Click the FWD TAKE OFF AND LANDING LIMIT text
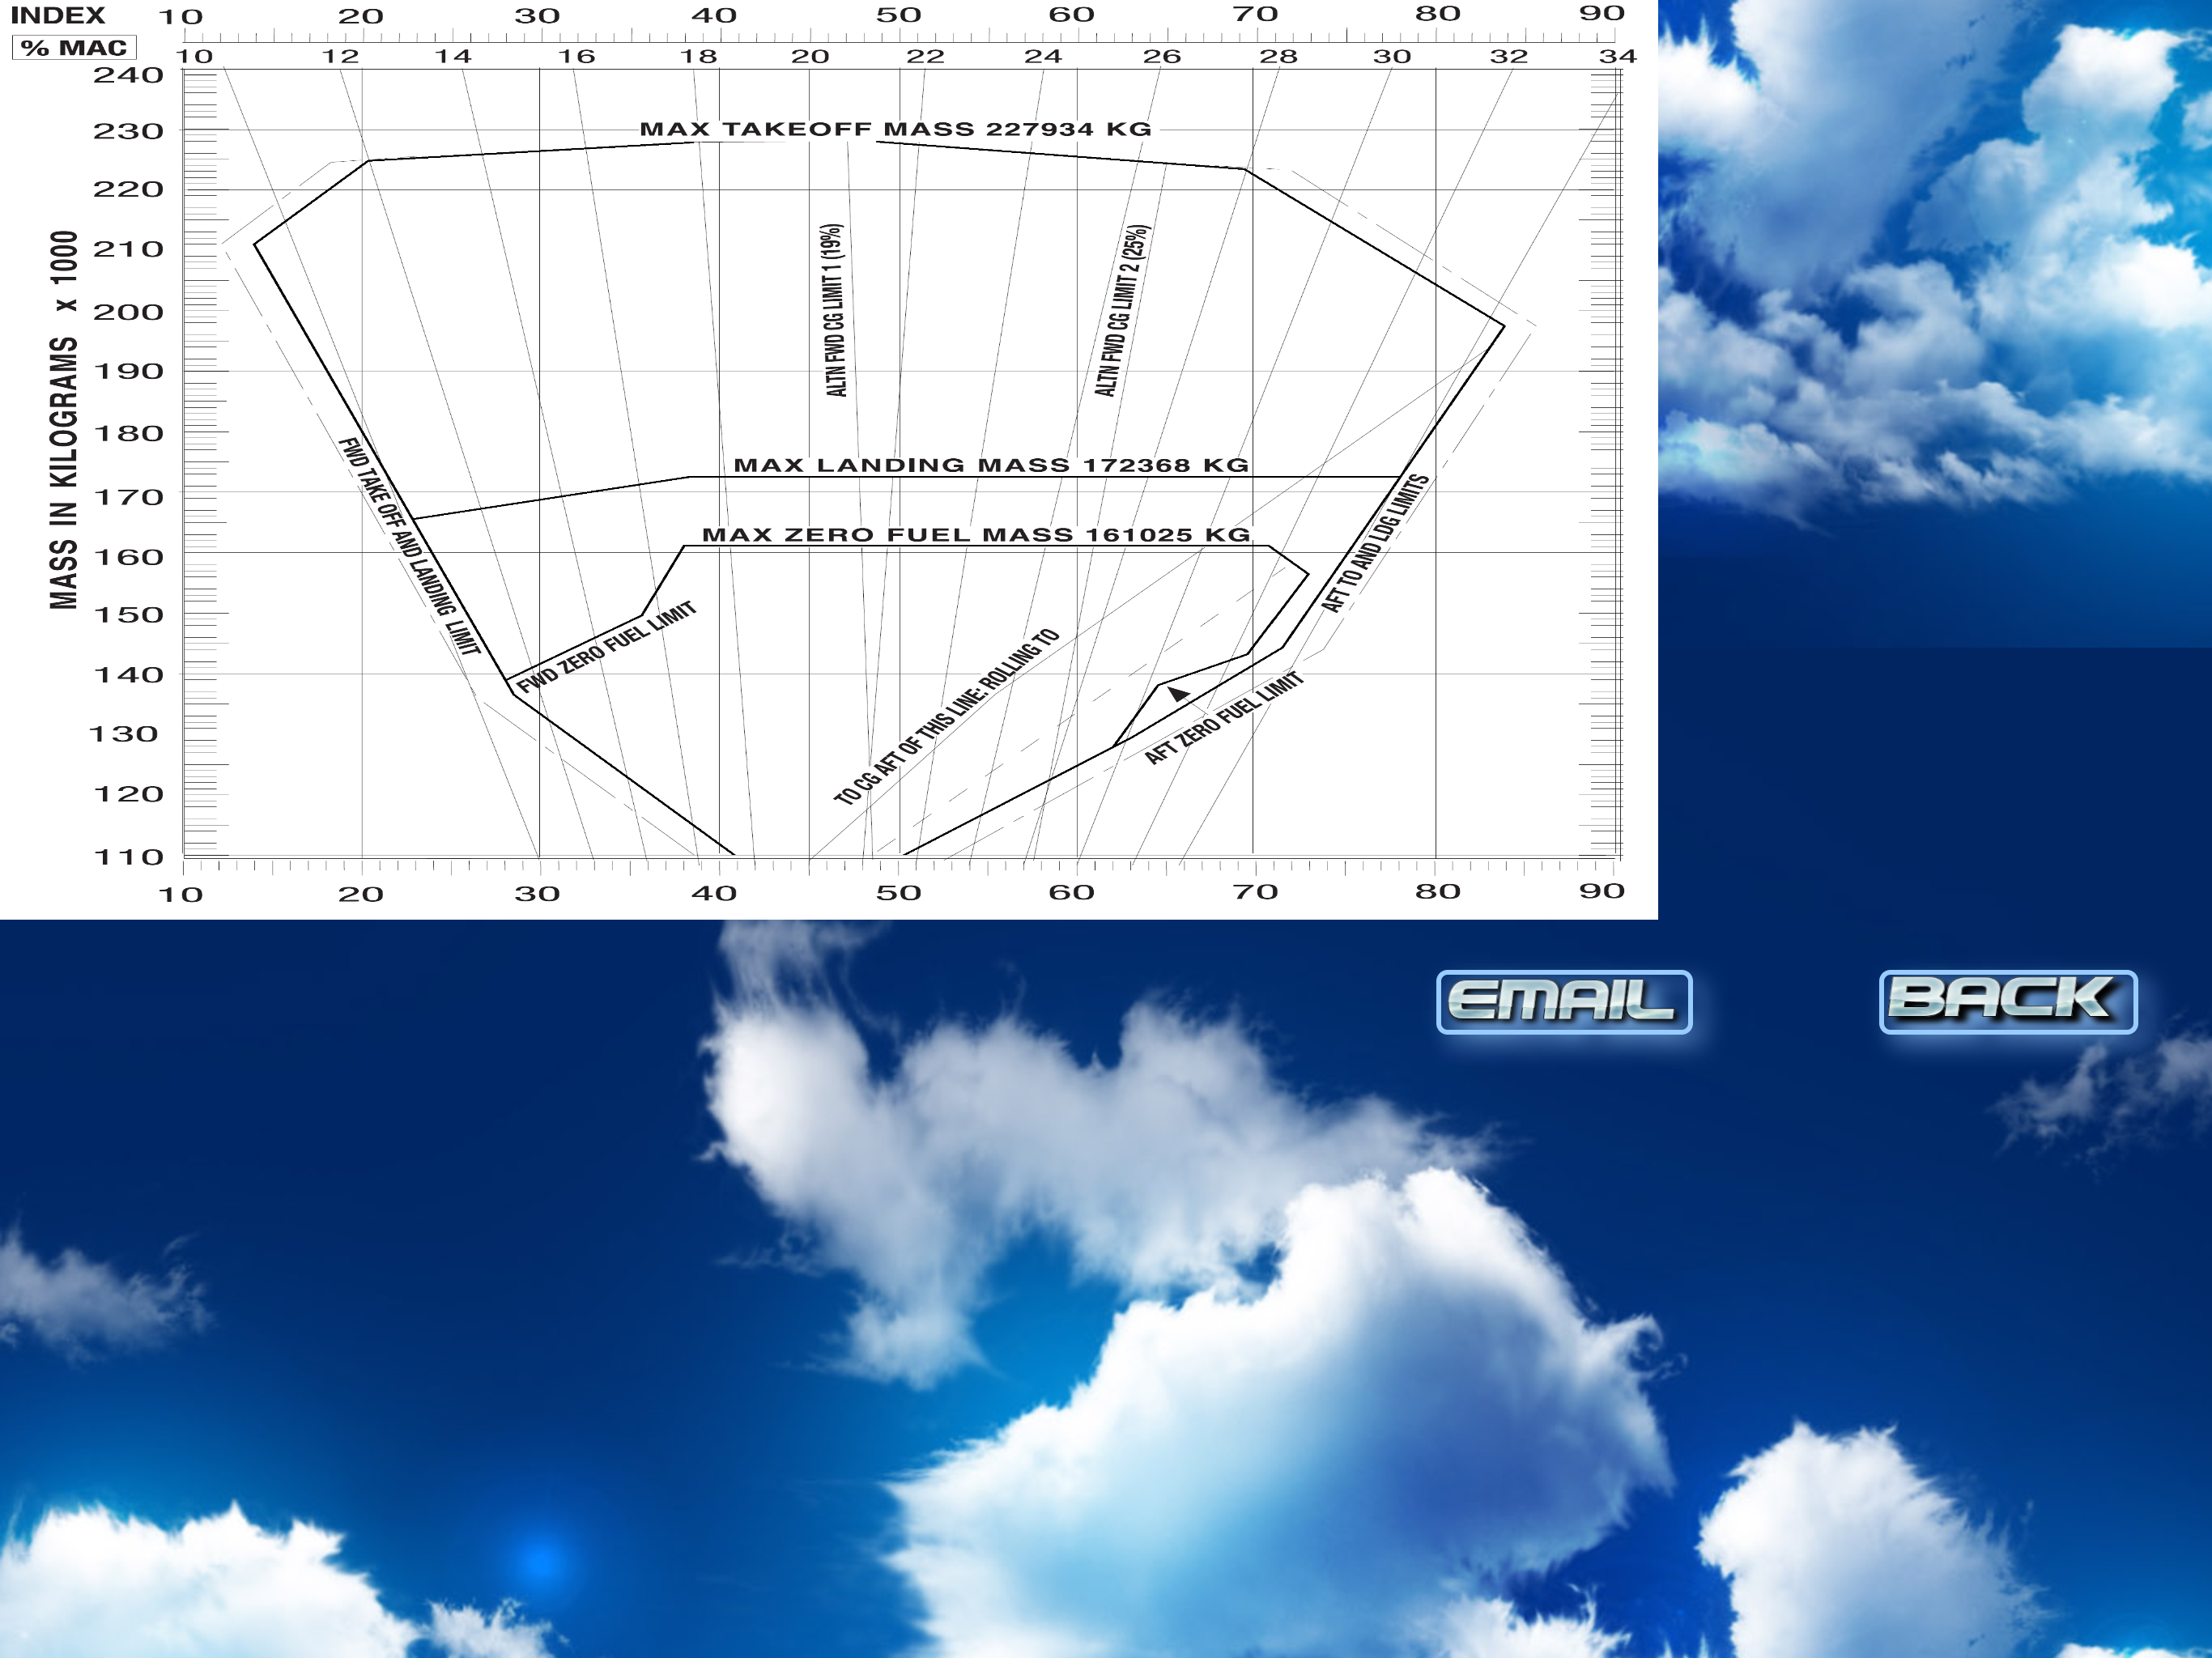This screenshot has width=2212, height=1658. (409, 546)
